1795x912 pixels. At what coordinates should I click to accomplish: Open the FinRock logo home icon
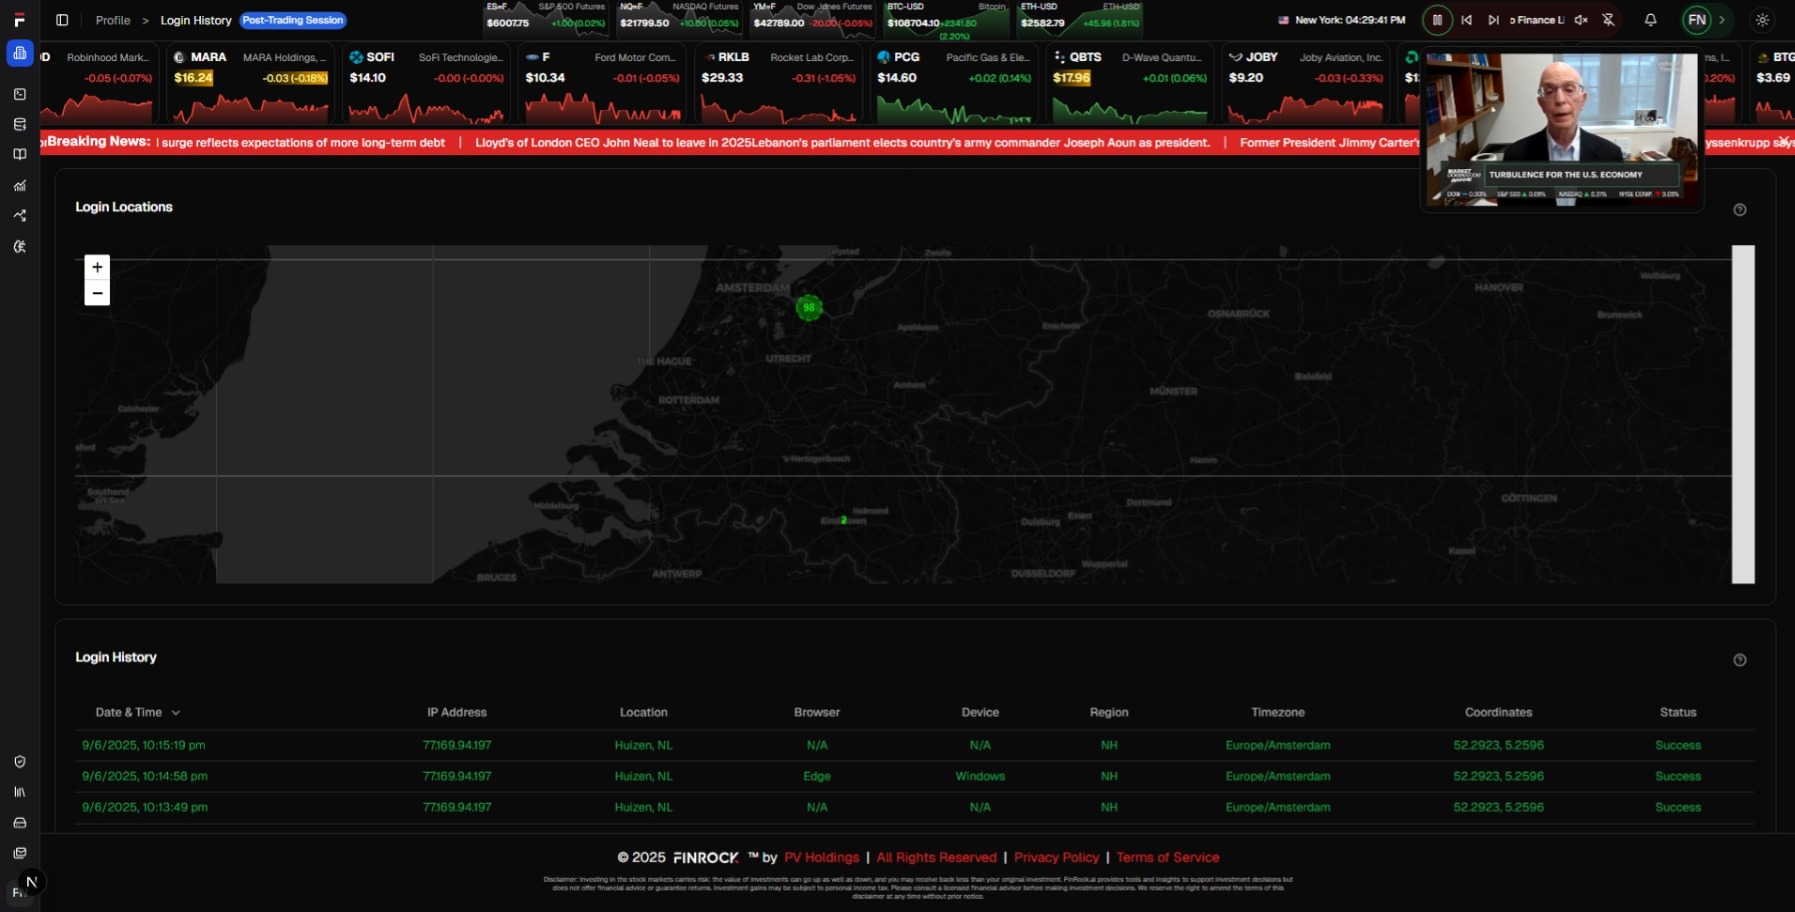(19, 20)
